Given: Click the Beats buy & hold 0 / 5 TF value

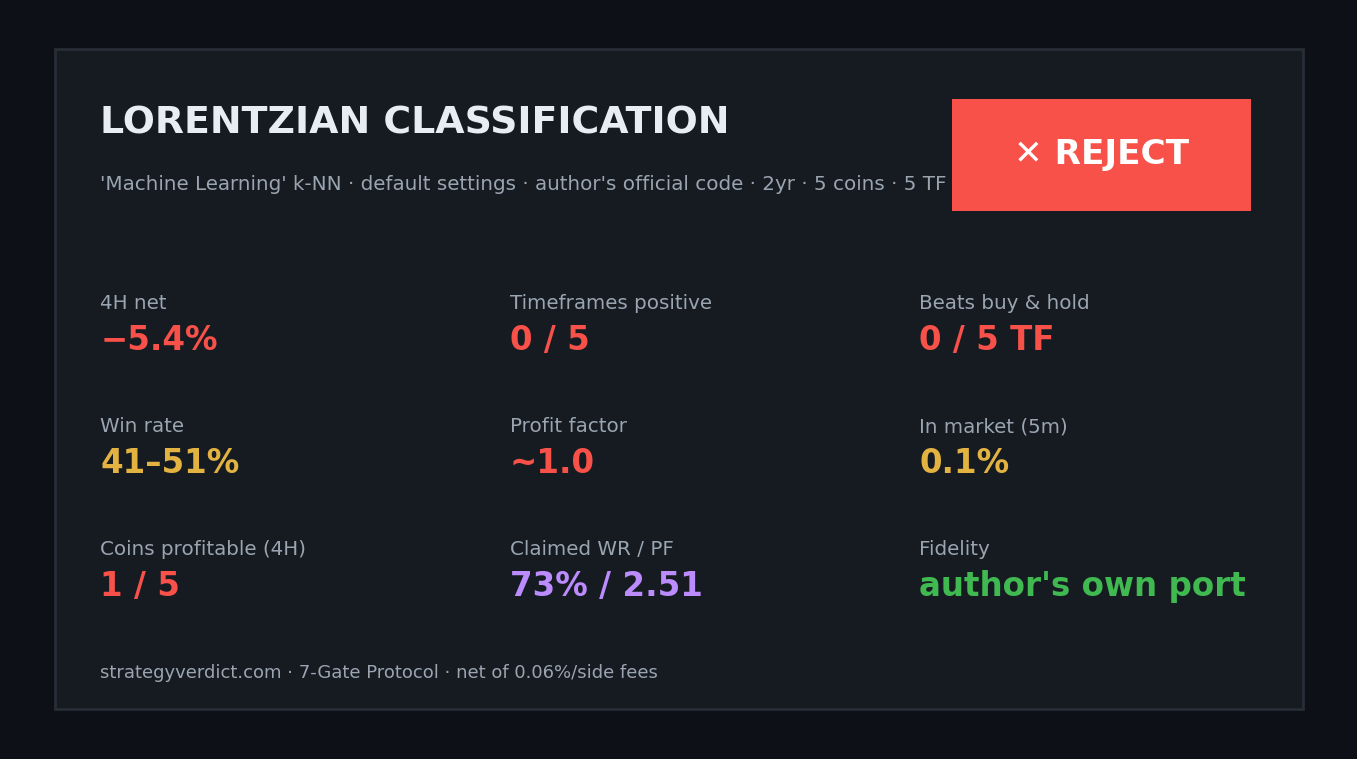Looking at the screenshot, I should [x=986, y=340].
